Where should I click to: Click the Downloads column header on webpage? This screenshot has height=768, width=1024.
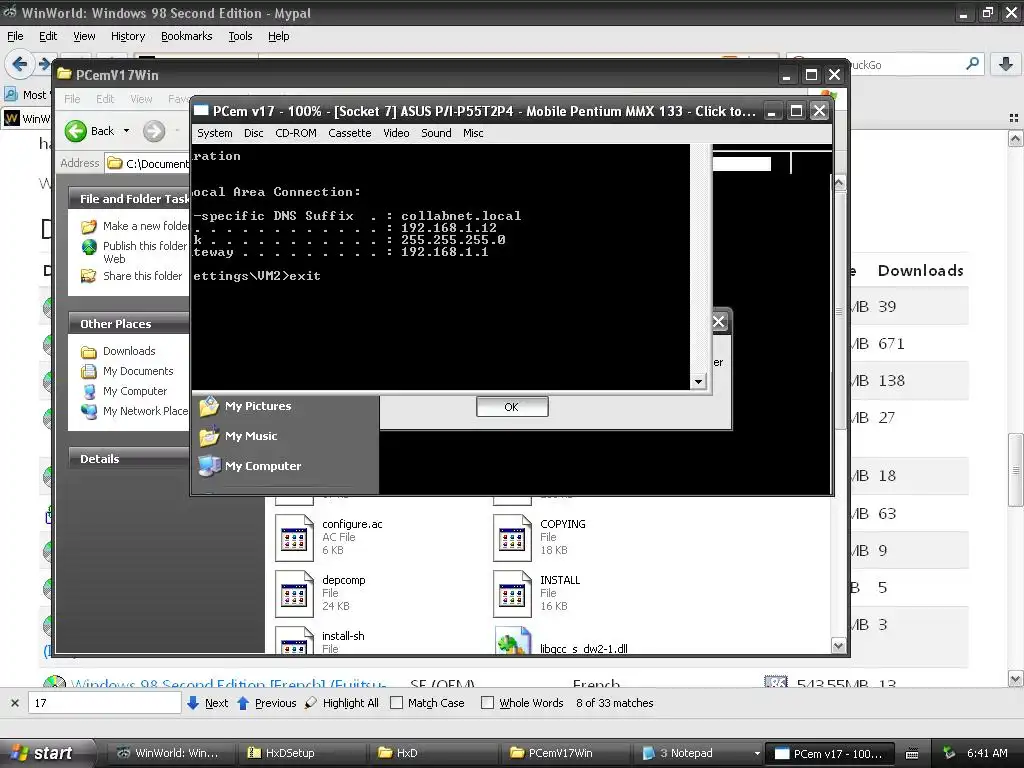coord(920,270)
